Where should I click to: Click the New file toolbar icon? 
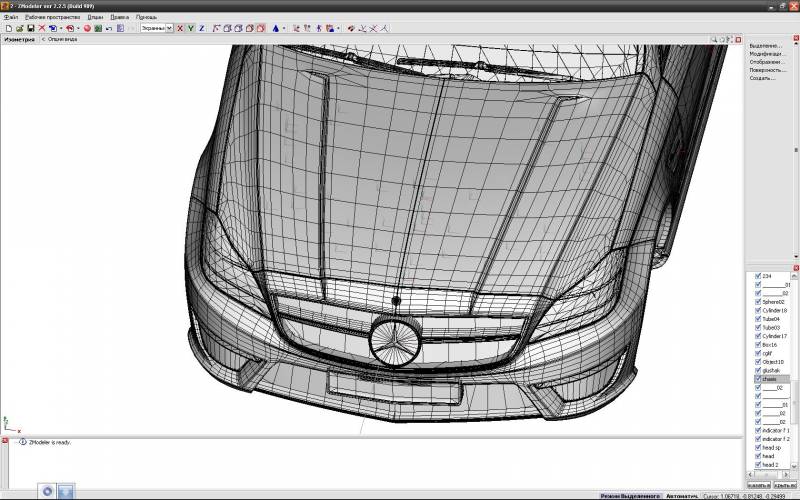pos(9,29)
